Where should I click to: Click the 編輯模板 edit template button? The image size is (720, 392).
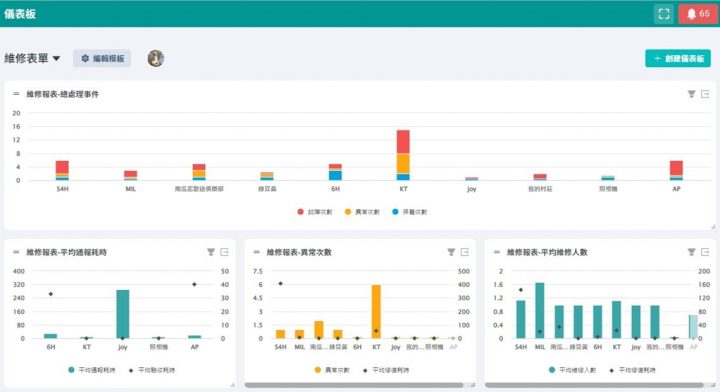pos(102,58)
